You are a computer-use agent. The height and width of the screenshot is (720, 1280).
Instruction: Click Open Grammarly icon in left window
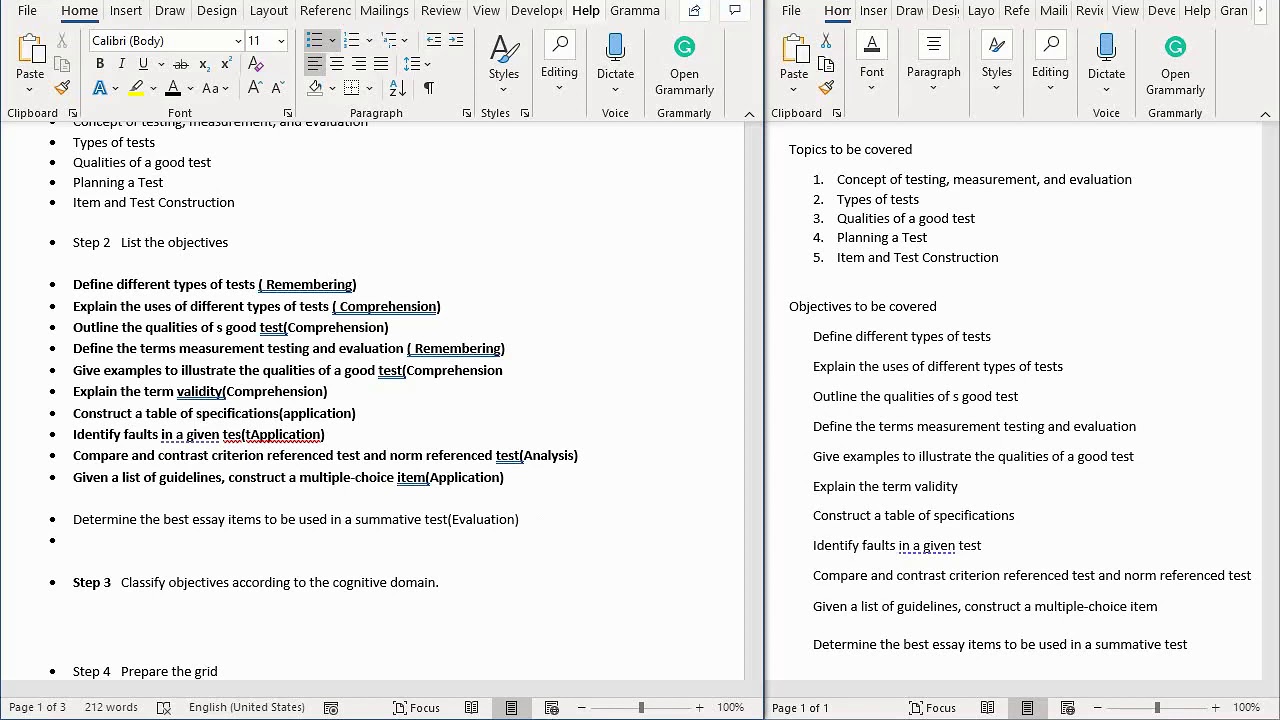tap(684, 66)
